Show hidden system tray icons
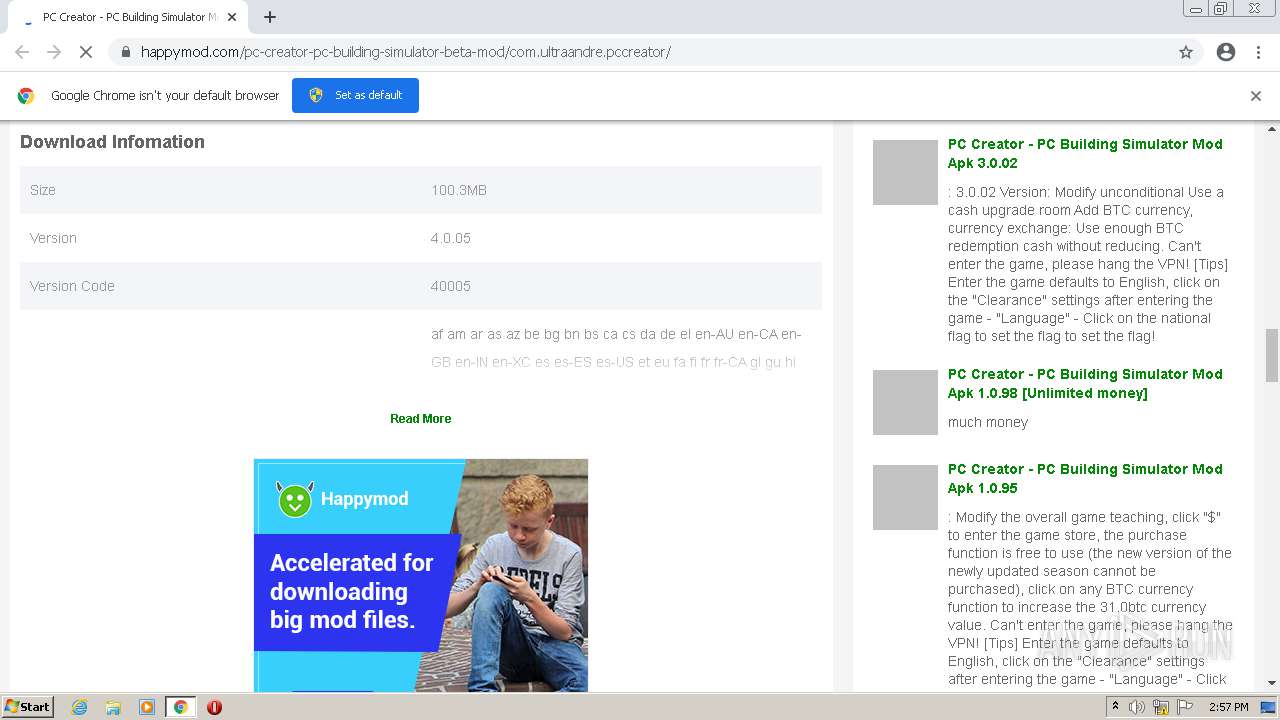The height and width of the screenshot is (720, 1280). click(x=1115, y=707)
